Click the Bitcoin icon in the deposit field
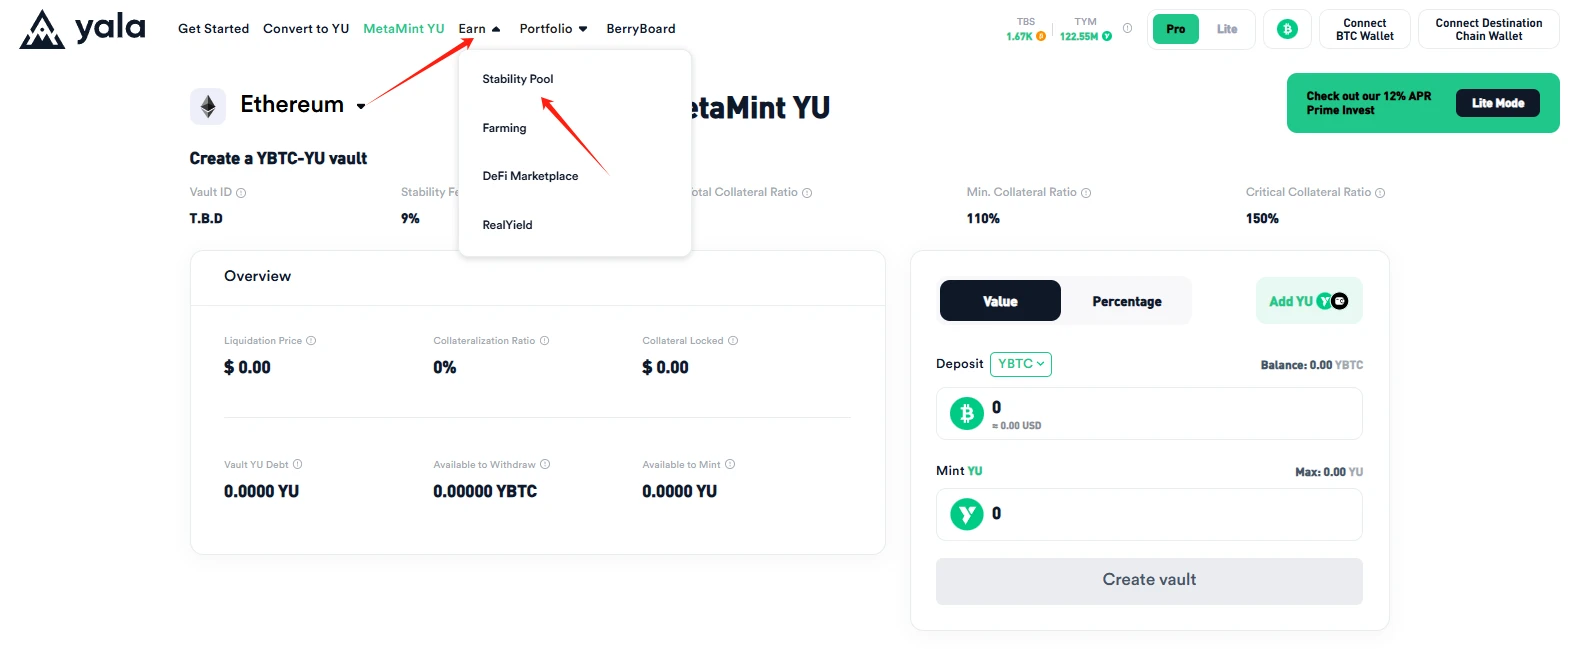The height and width of the screenshot is (649, 1579). (x=965, y=413)
